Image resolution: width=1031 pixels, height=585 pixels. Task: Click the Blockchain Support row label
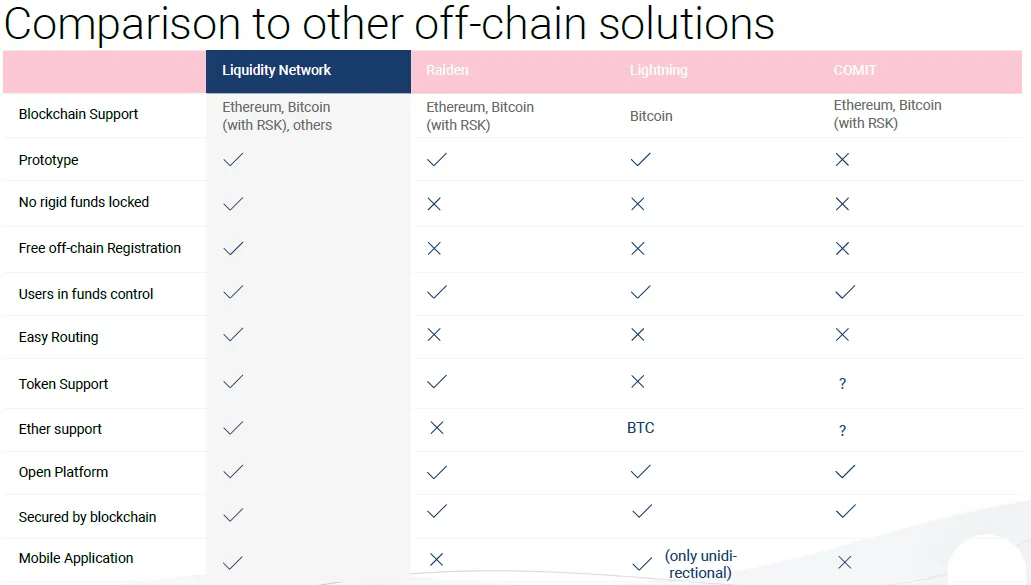click(78, 114)
